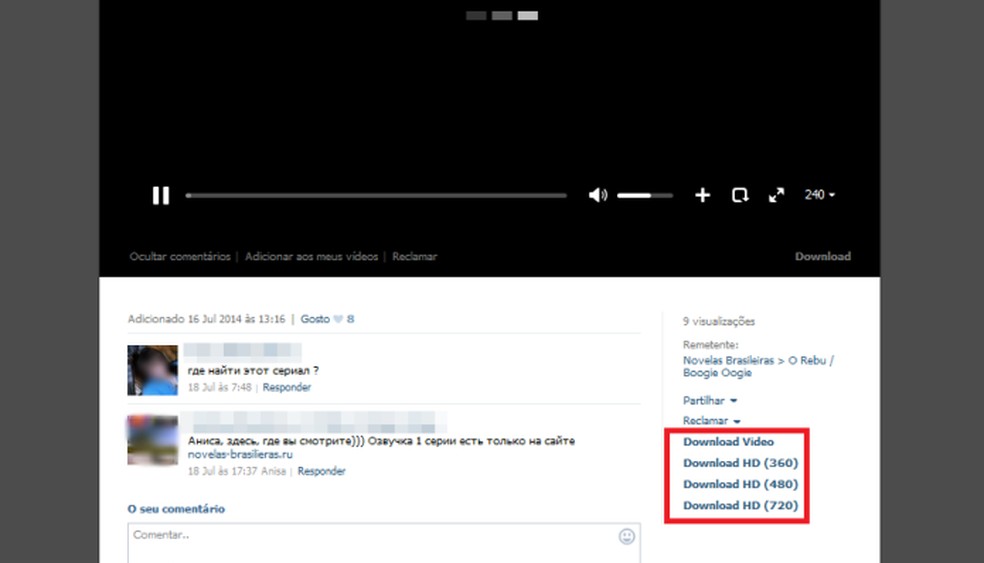
Task: Open second commenter's avatar thumbnail
Action: pyautogui.click(x=152, y=440)
